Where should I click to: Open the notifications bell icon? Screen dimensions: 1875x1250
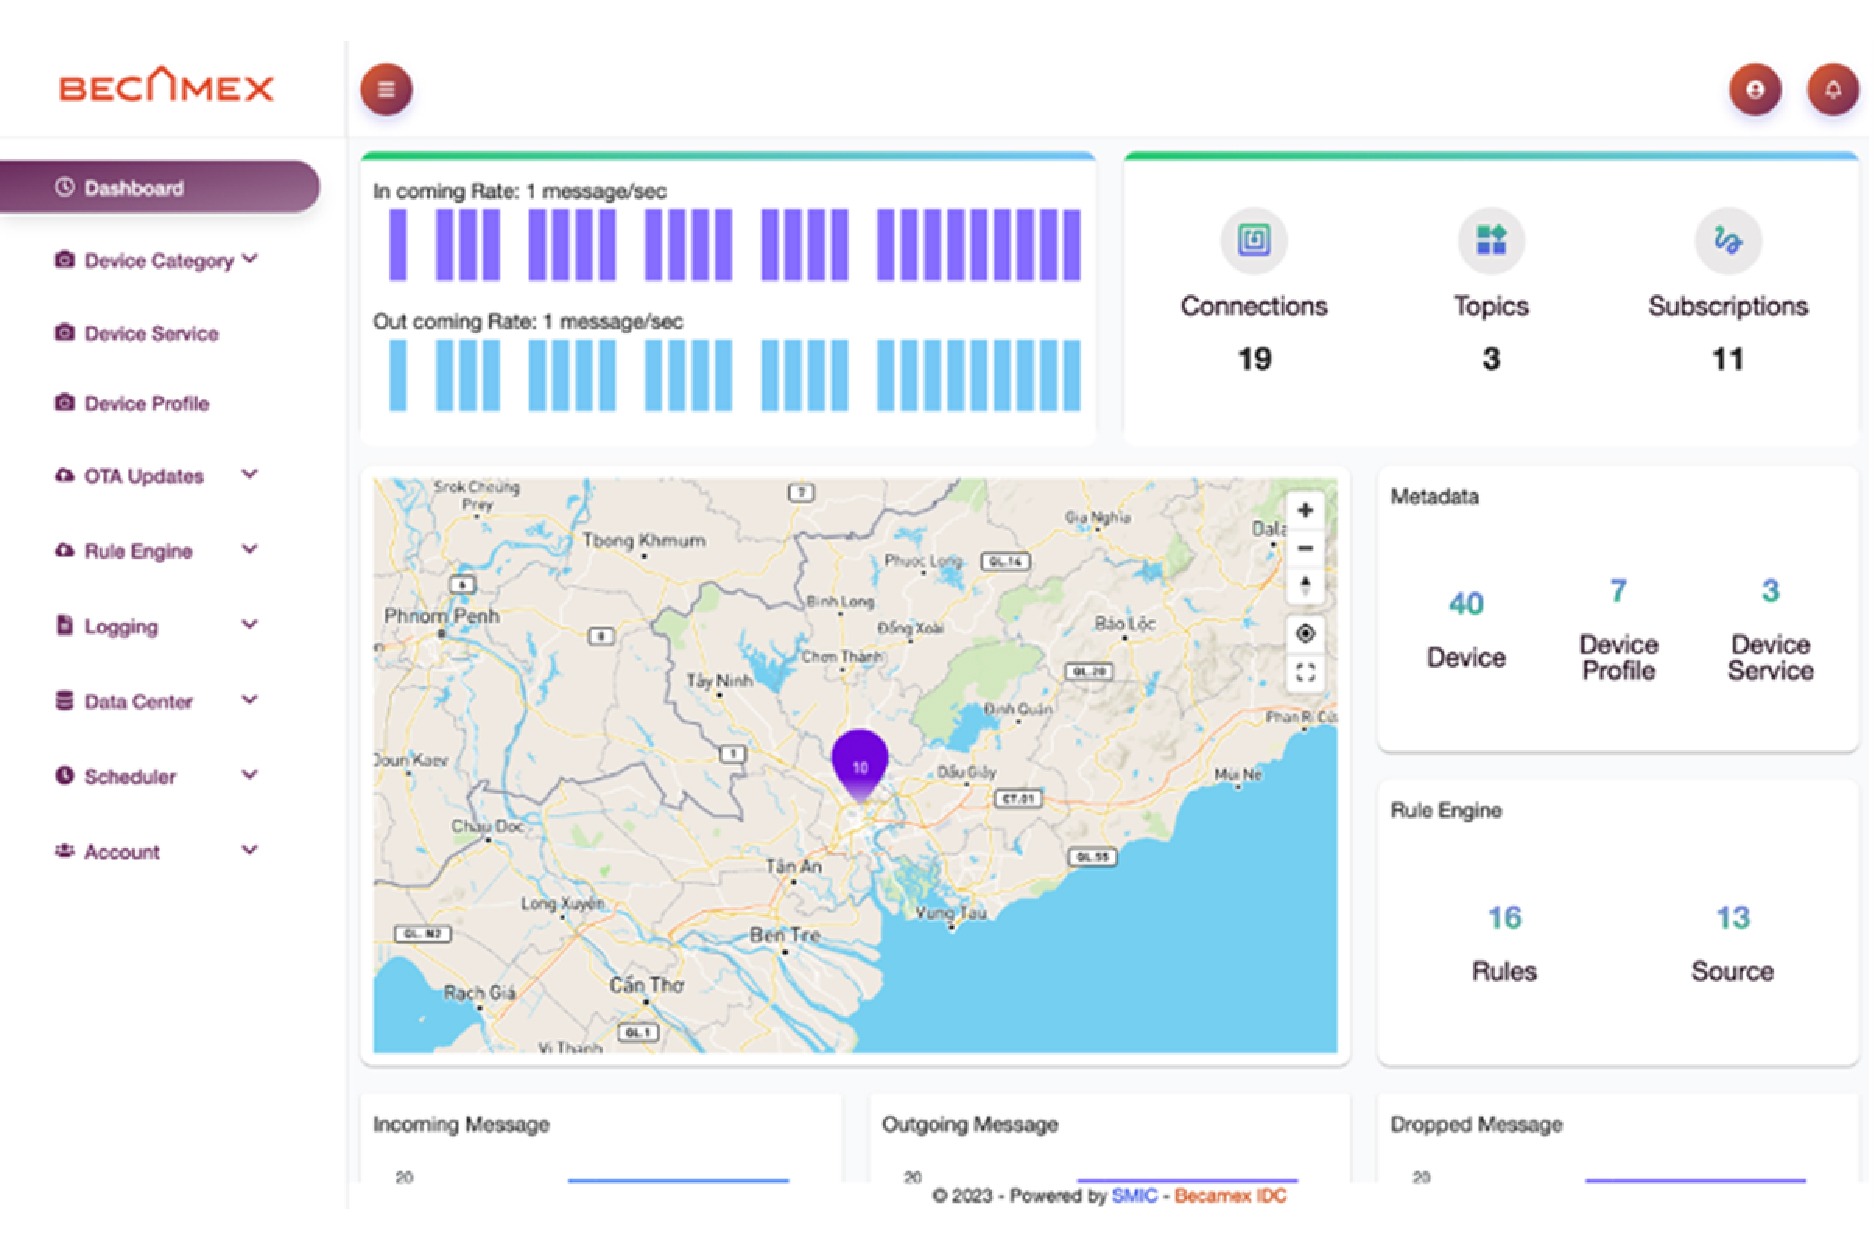coord(1832,90)
